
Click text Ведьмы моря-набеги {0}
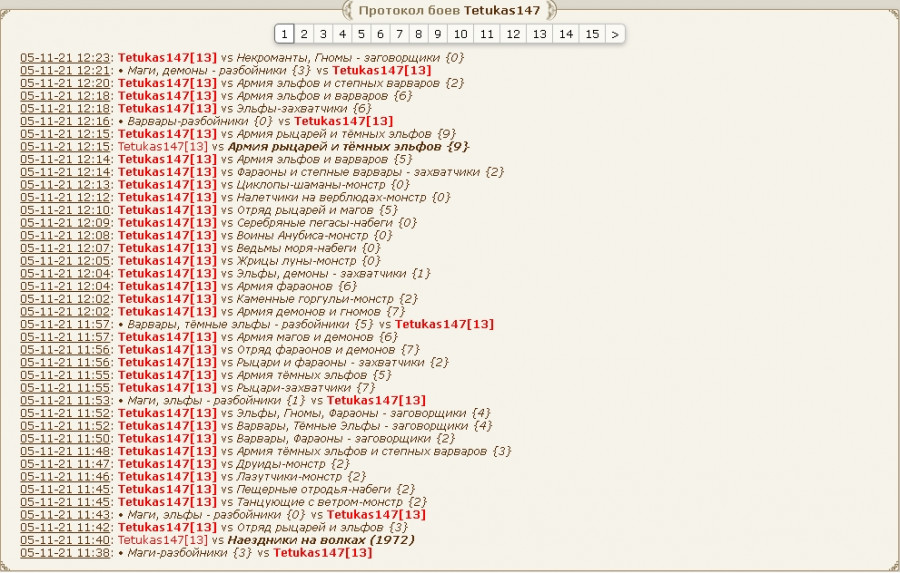point(308,248)
